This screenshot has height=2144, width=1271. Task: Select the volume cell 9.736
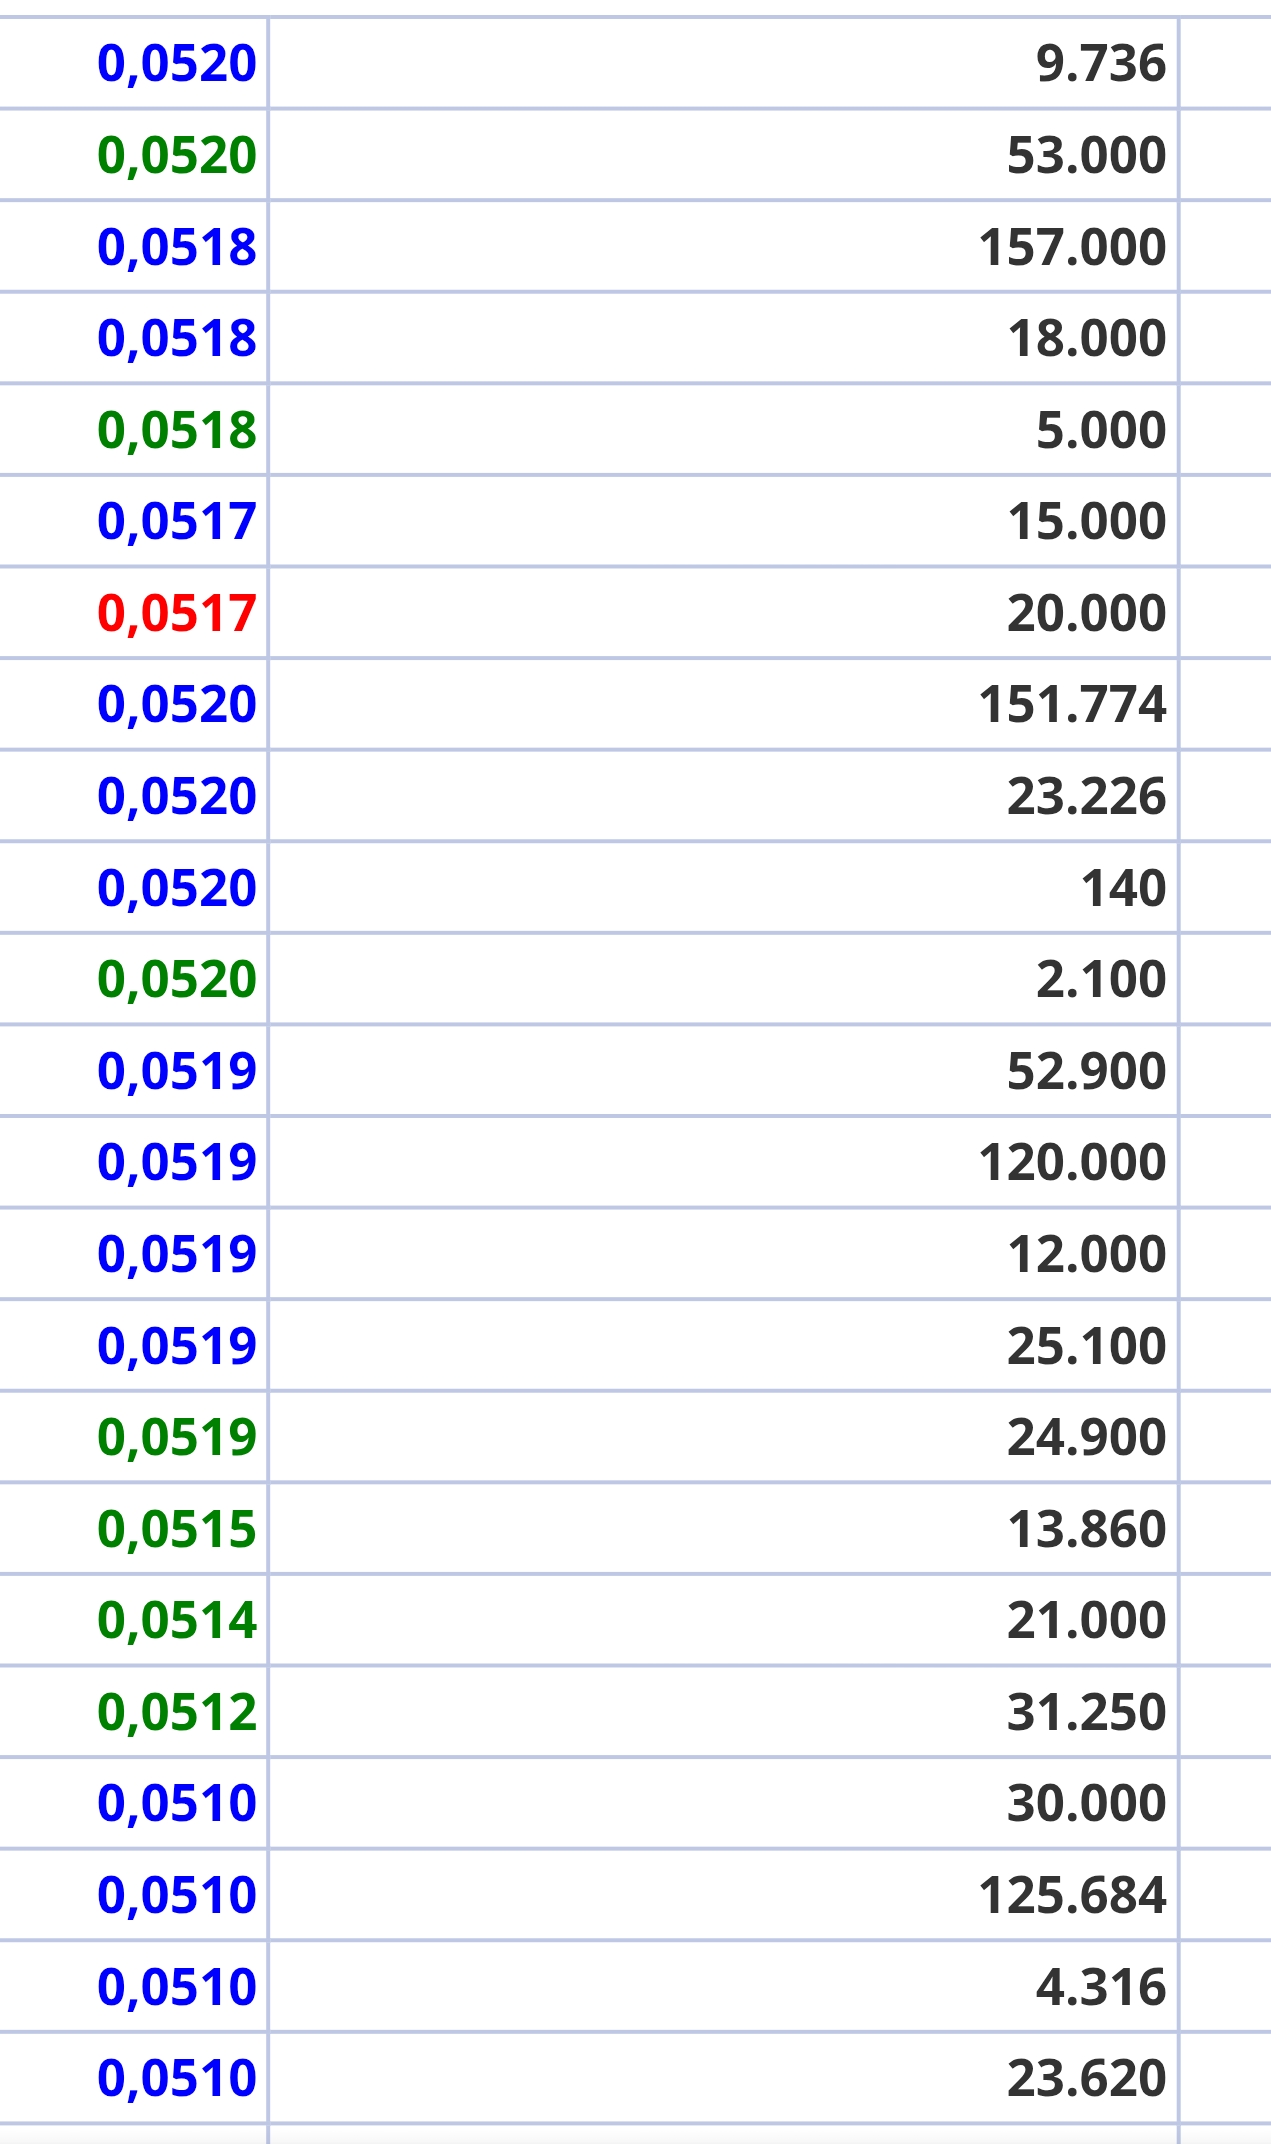(x=1101, y=63)
